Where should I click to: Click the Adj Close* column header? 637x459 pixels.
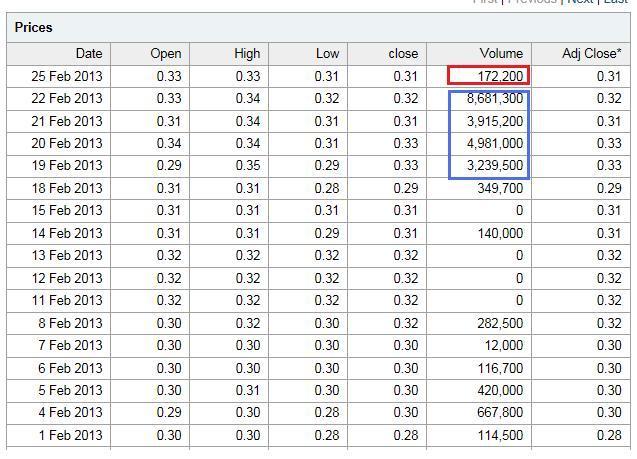click(x=581, y=54)
